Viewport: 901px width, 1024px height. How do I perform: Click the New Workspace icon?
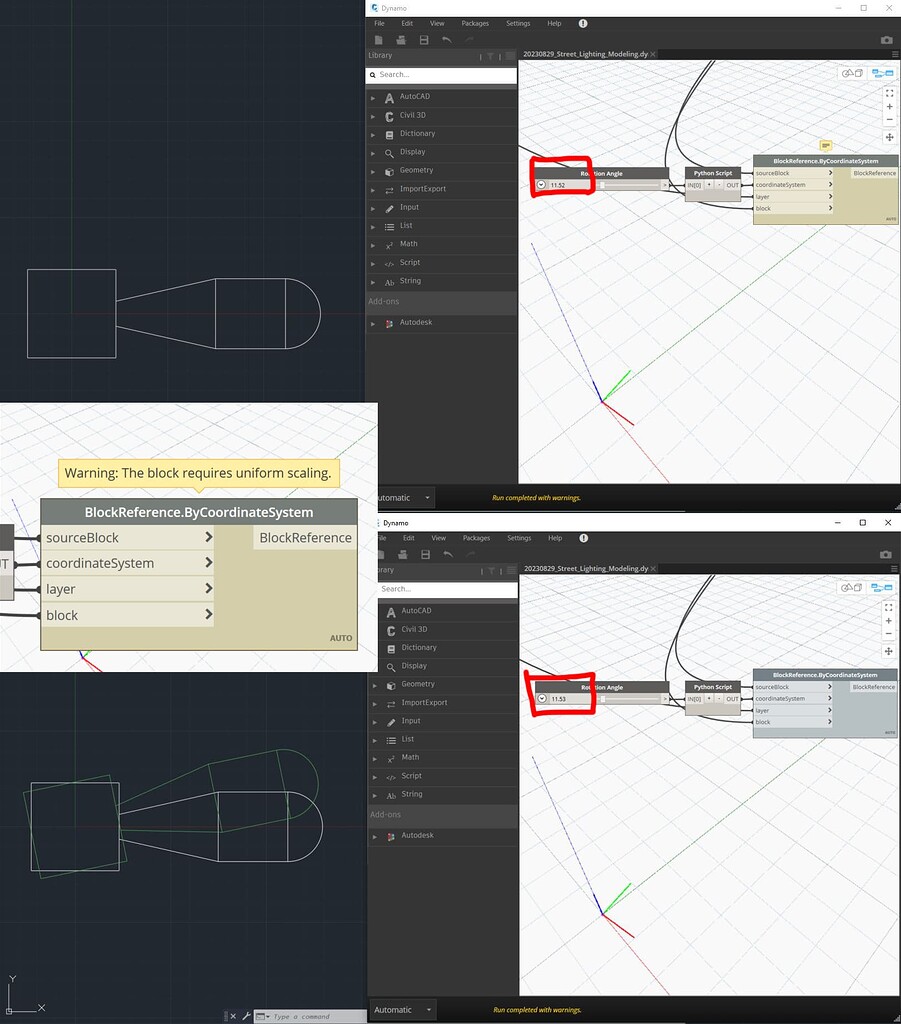coord(379,40)
